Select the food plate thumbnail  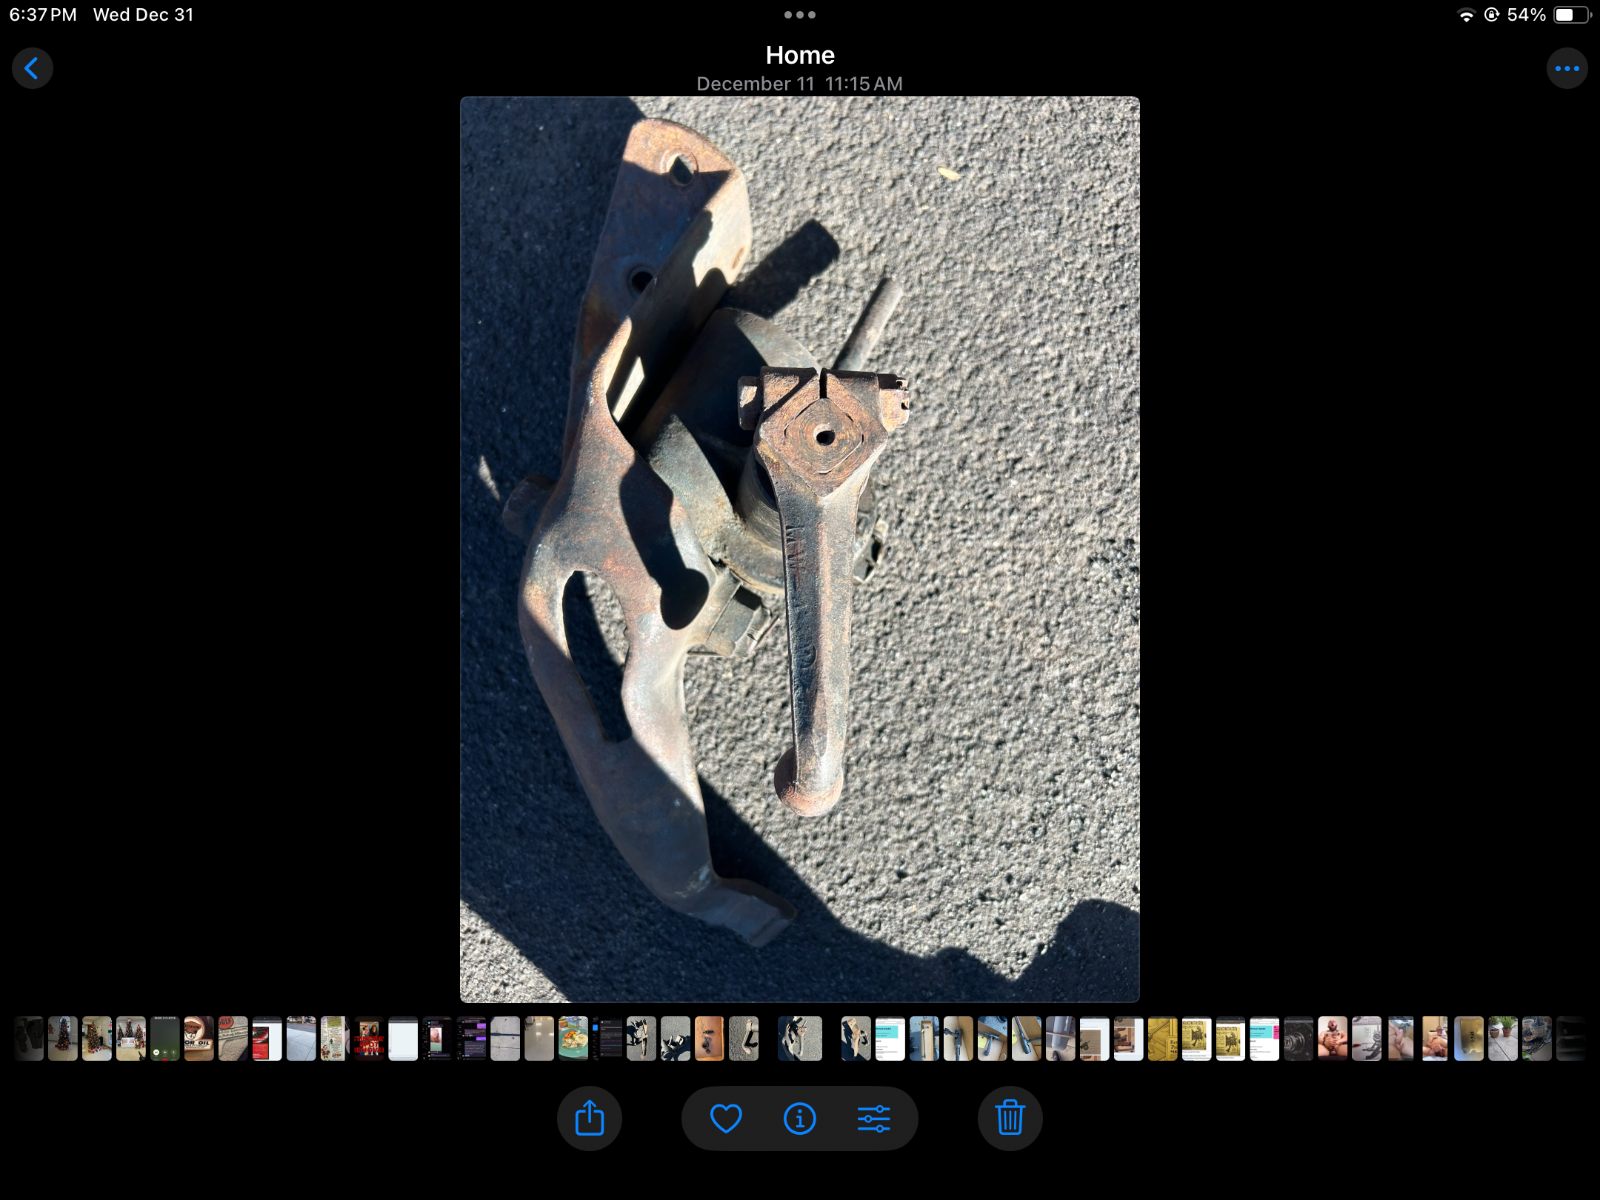(x=573, y=1039)
